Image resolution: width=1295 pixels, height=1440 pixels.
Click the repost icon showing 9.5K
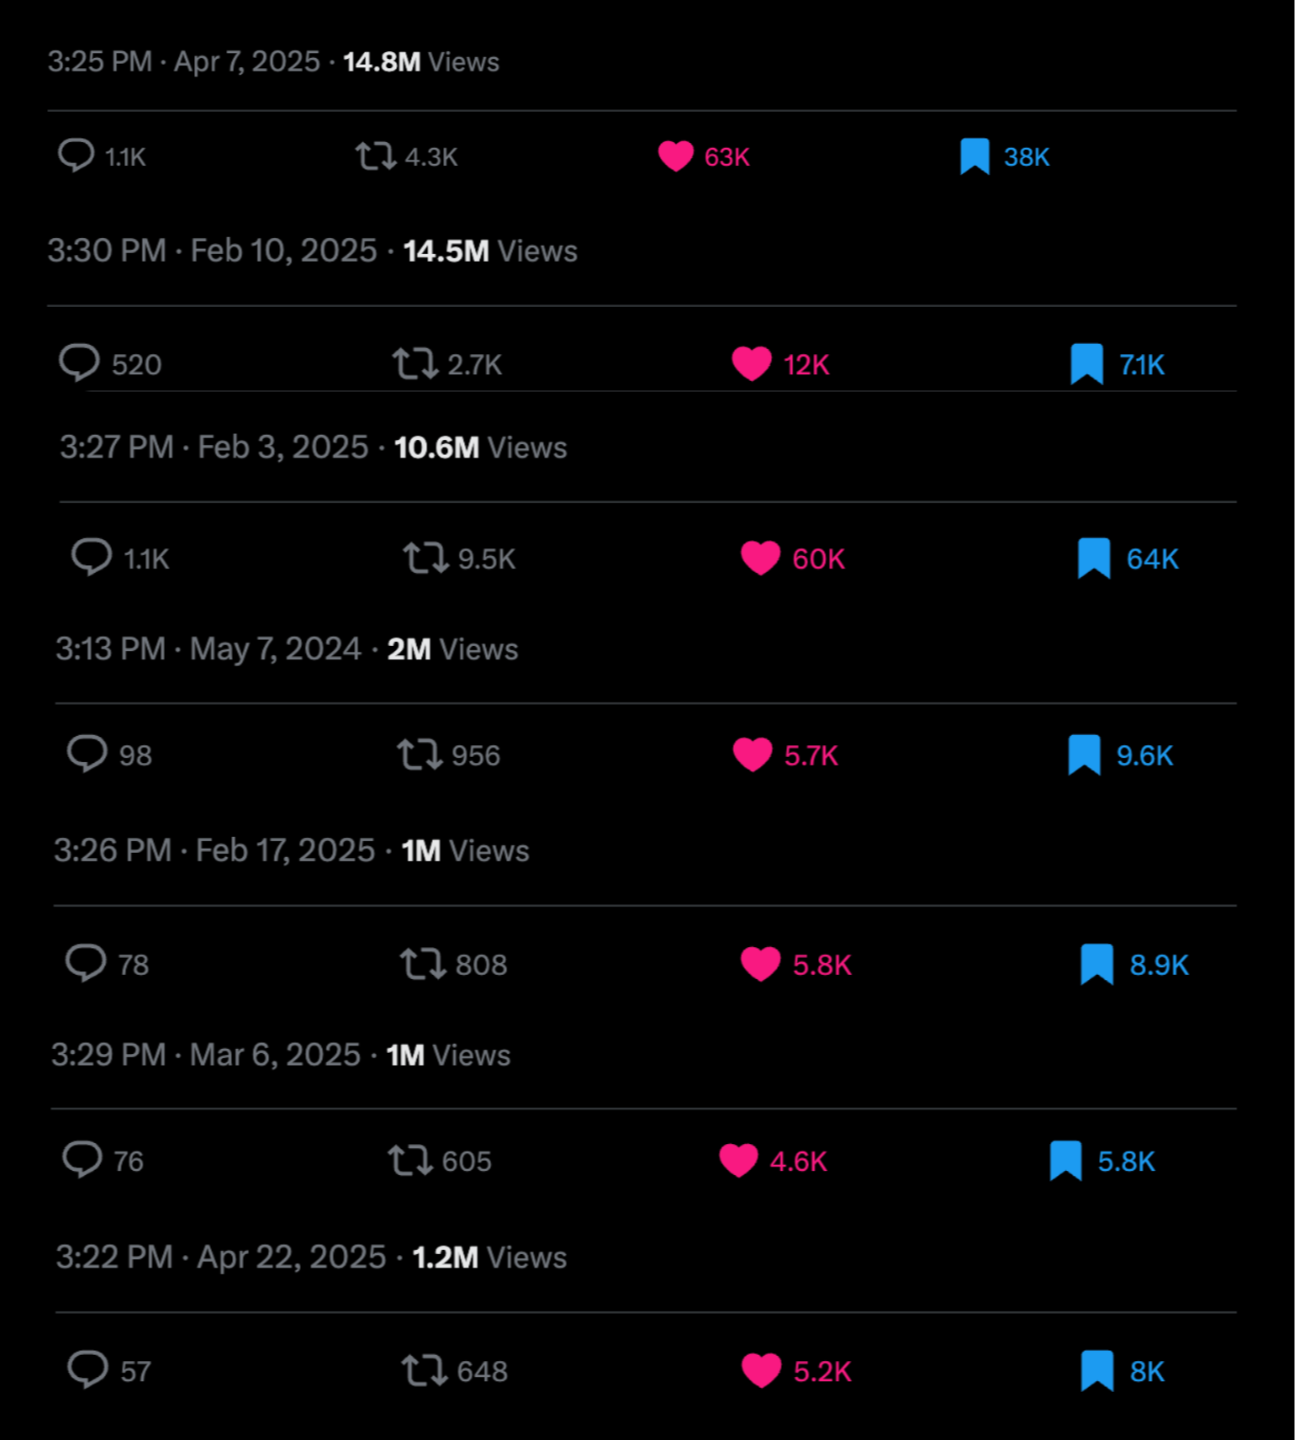425,558
